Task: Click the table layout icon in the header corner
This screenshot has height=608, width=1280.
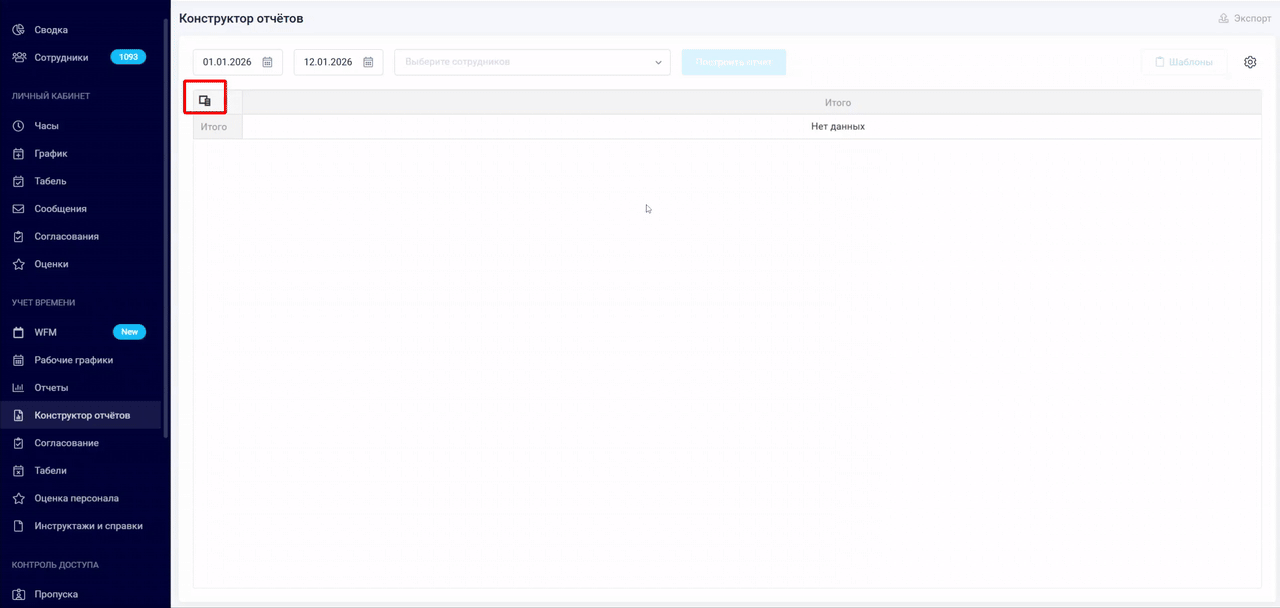Action: [x=205, y=101]
